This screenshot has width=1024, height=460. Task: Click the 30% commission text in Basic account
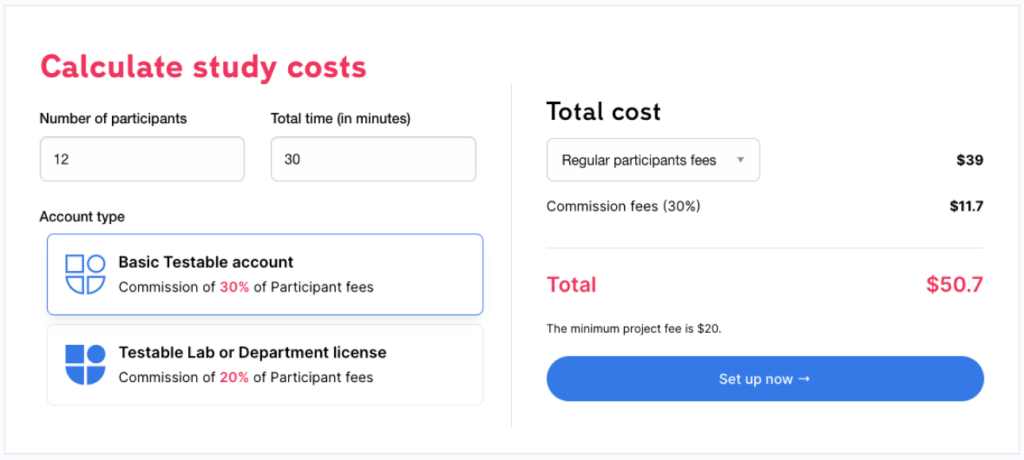[234, 287]
